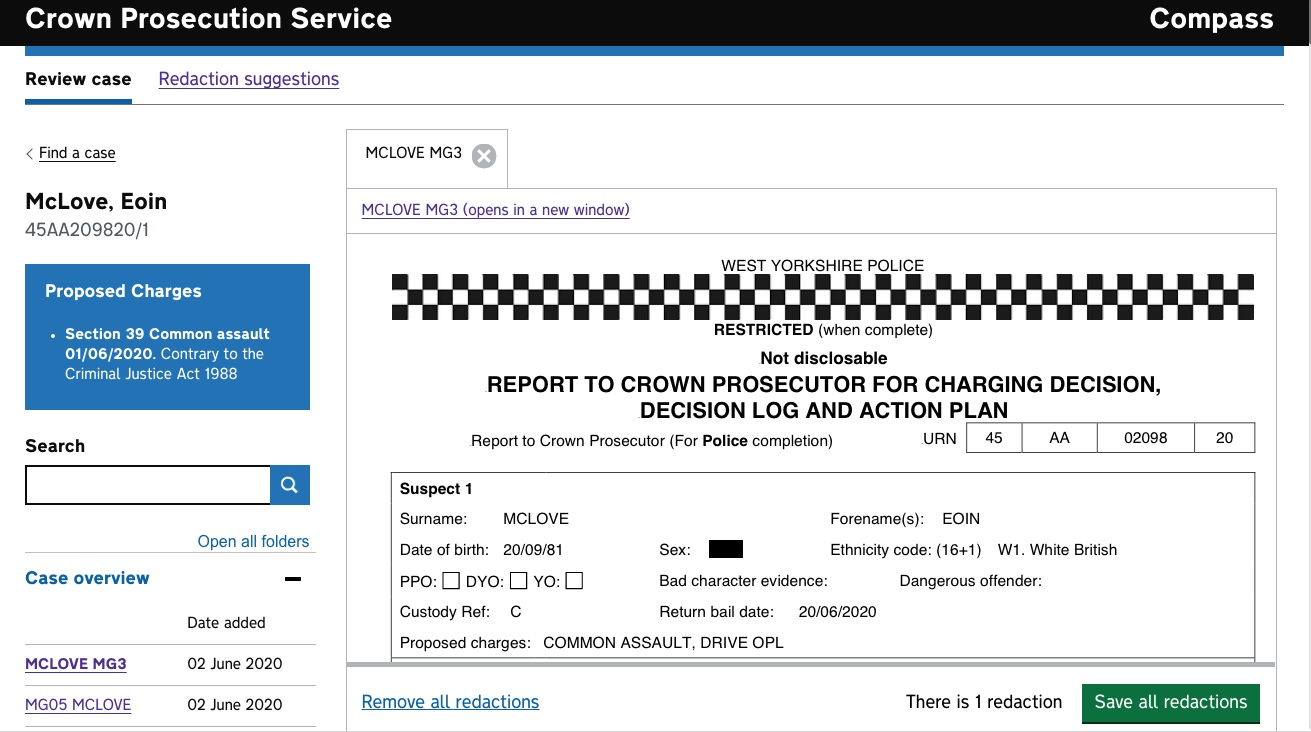
Task: Expand folders via Open all folders
Action: coord(253,541)
